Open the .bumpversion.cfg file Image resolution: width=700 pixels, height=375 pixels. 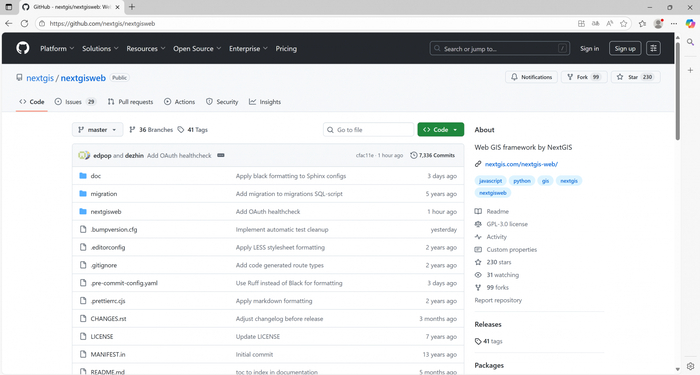[114, 229]
